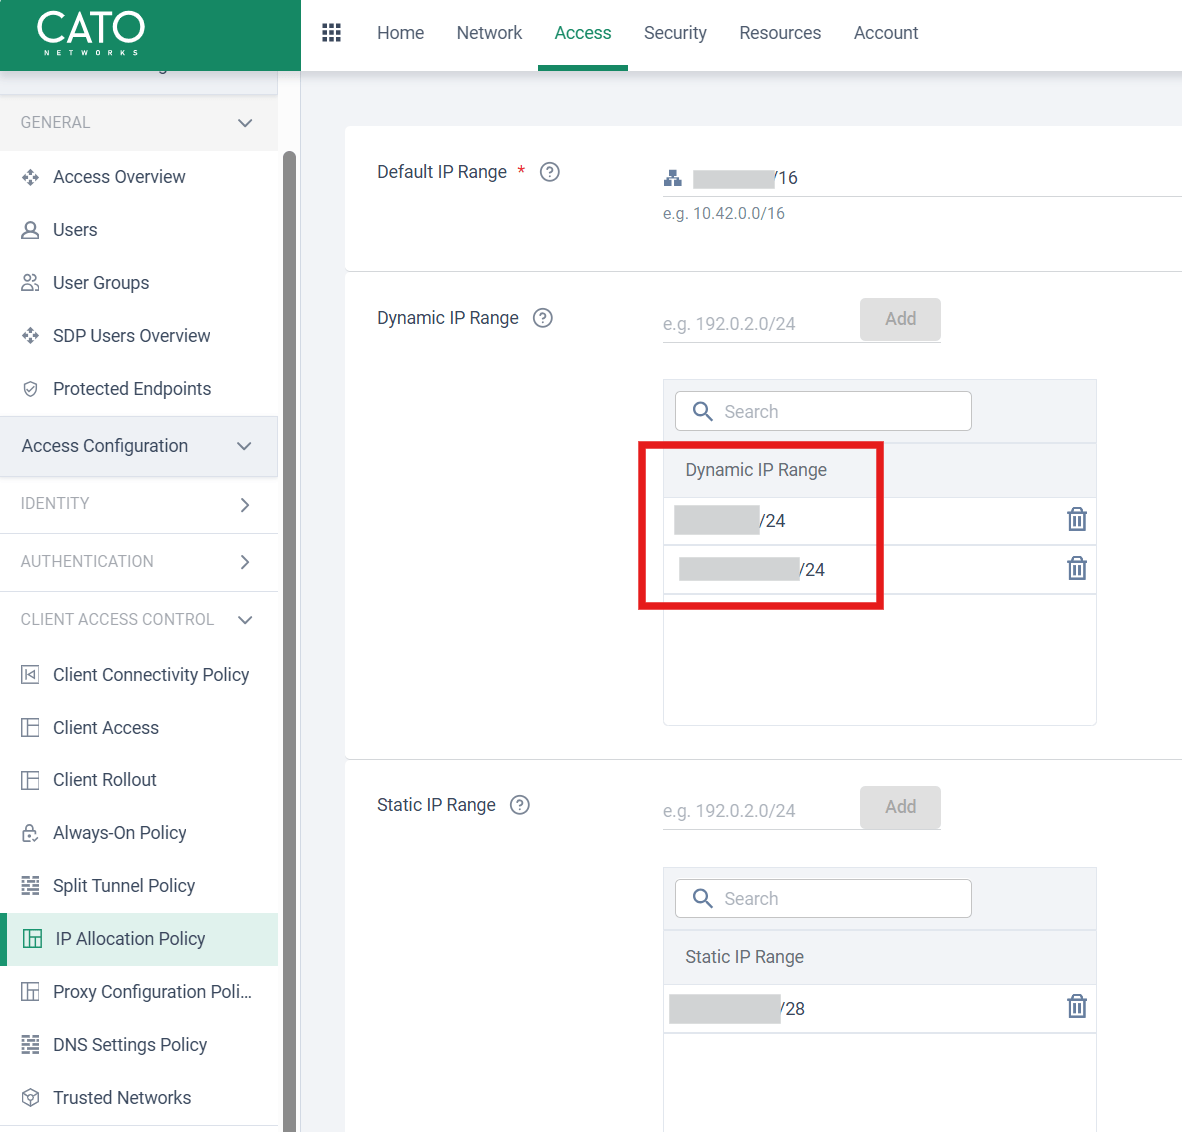Click the Default IP Range help icon

coord(549,172)
